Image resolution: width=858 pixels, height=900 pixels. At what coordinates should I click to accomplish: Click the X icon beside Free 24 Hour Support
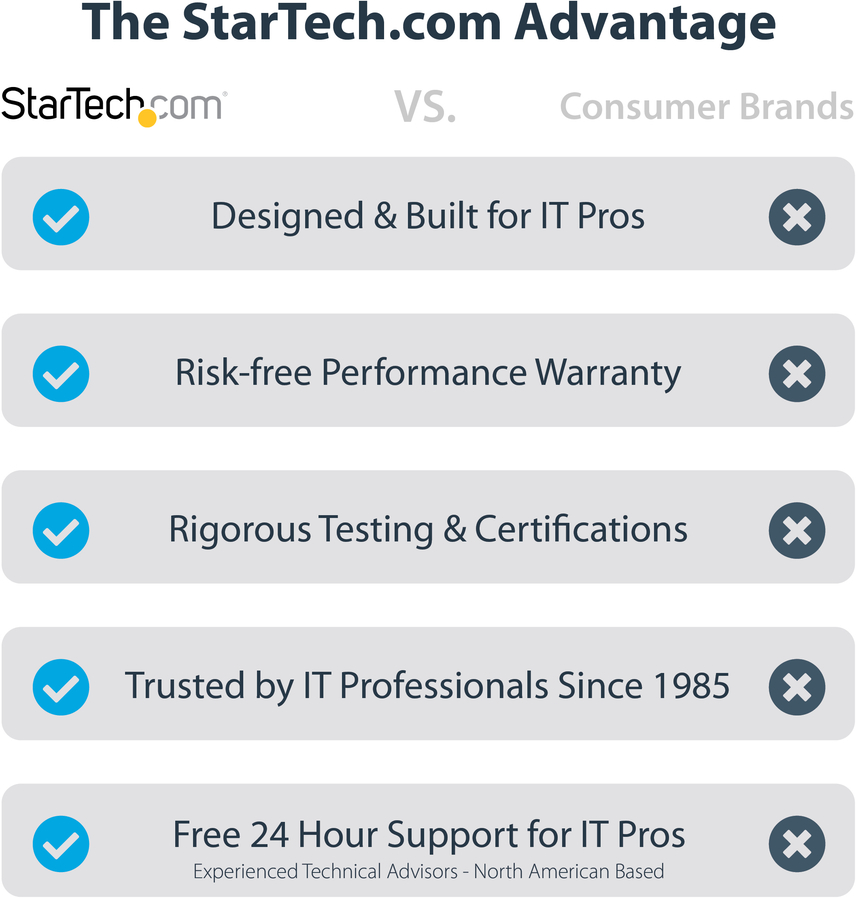[x=797, y=843]
